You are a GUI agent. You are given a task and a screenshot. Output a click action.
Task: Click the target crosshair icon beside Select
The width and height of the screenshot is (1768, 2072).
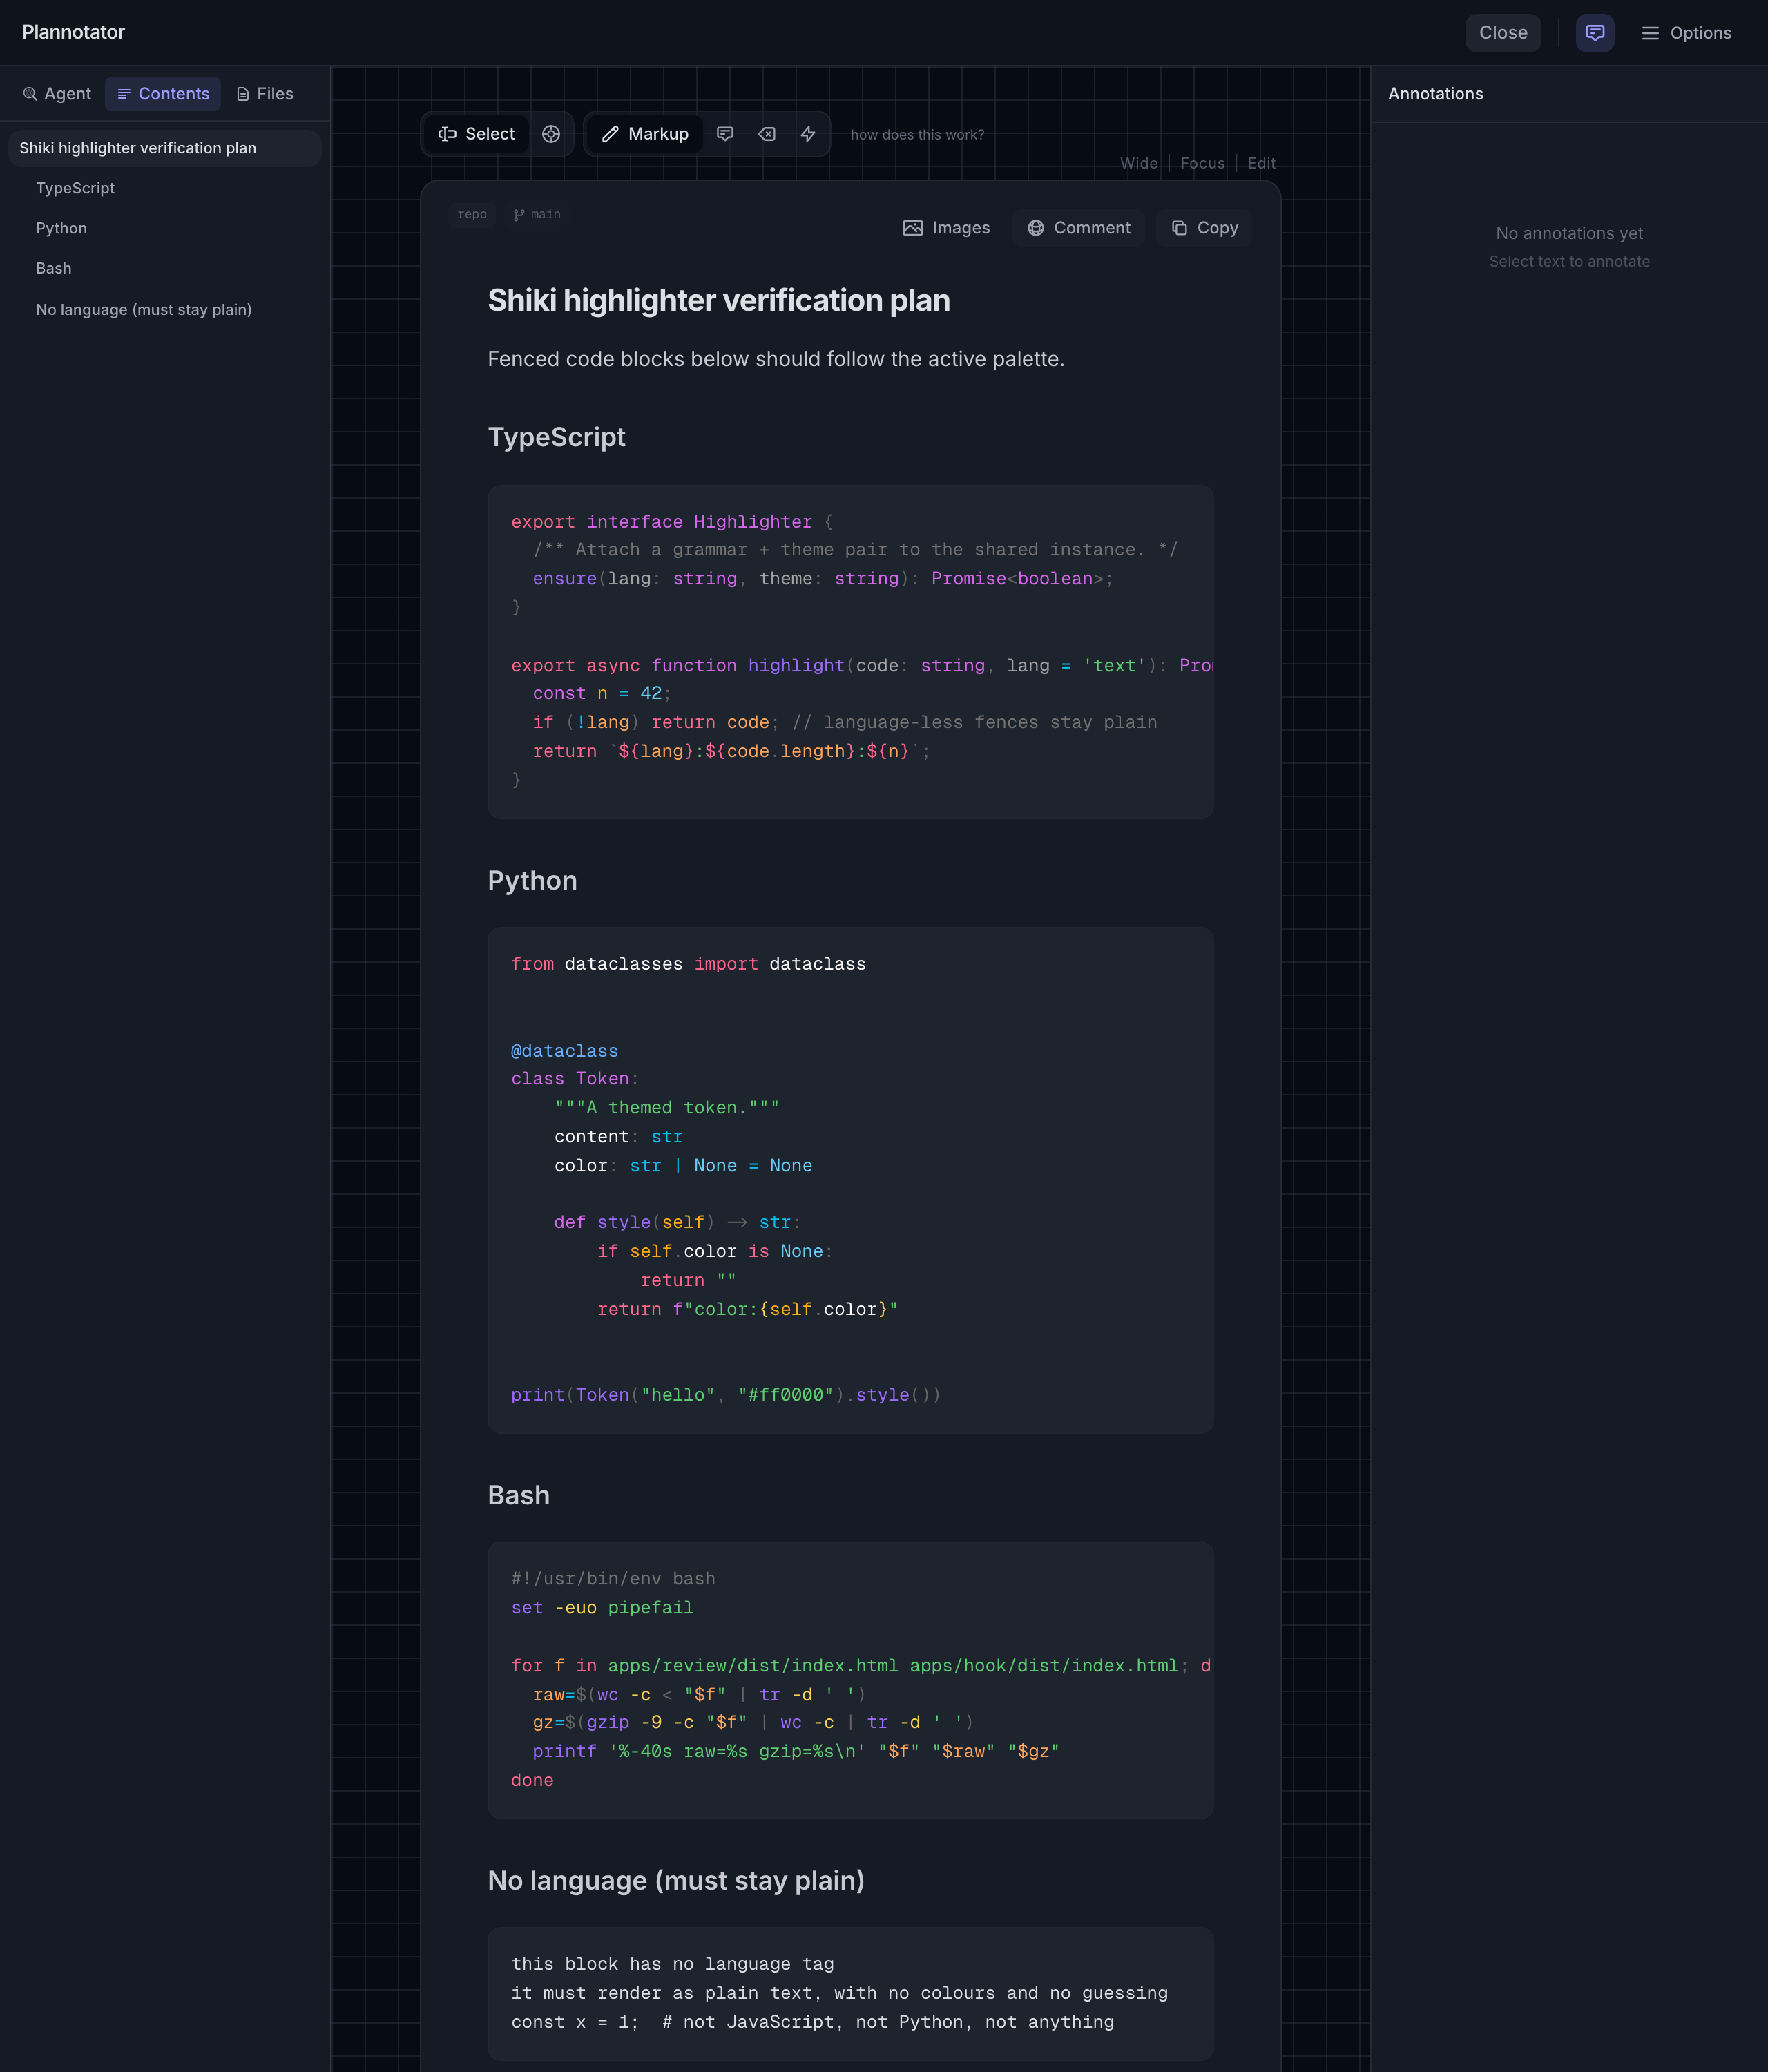(x=551, y=134)
